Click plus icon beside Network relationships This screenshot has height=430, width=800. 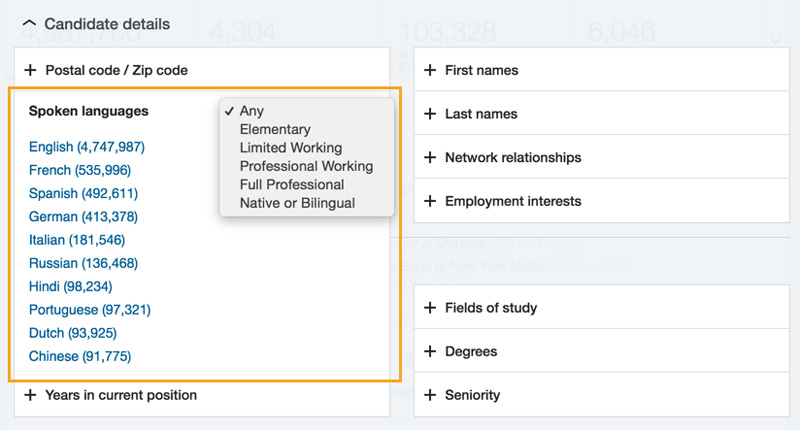pyautogui.click(x=430, y=157)
